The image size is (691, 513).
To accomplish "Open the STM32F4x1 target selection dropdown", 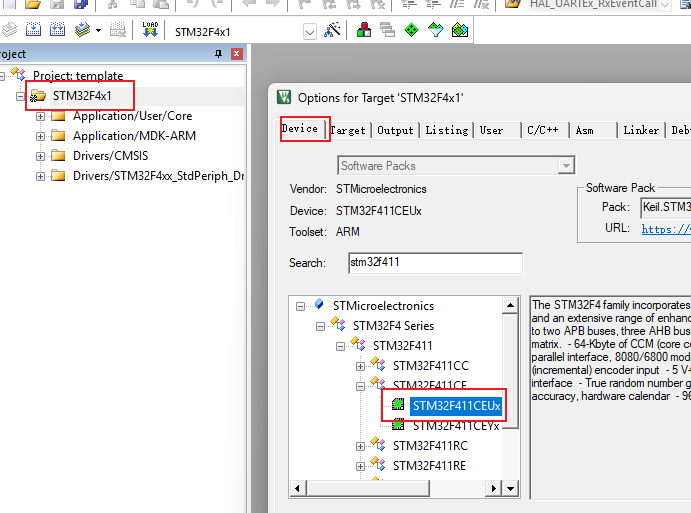I will (310, 32).
